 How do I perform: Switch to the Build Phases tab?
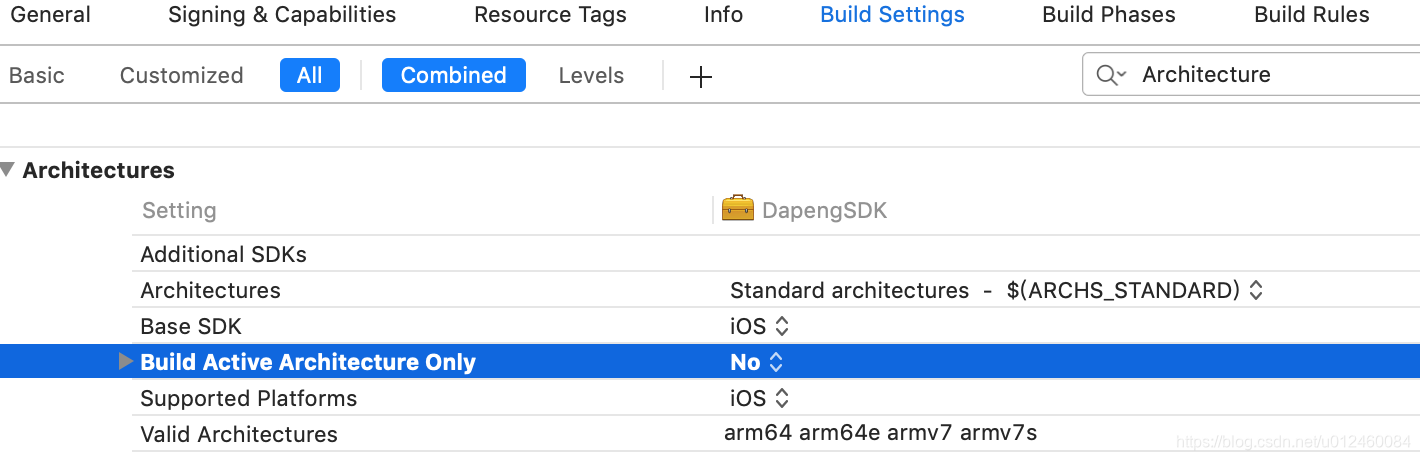click(x=1108, y=15)
